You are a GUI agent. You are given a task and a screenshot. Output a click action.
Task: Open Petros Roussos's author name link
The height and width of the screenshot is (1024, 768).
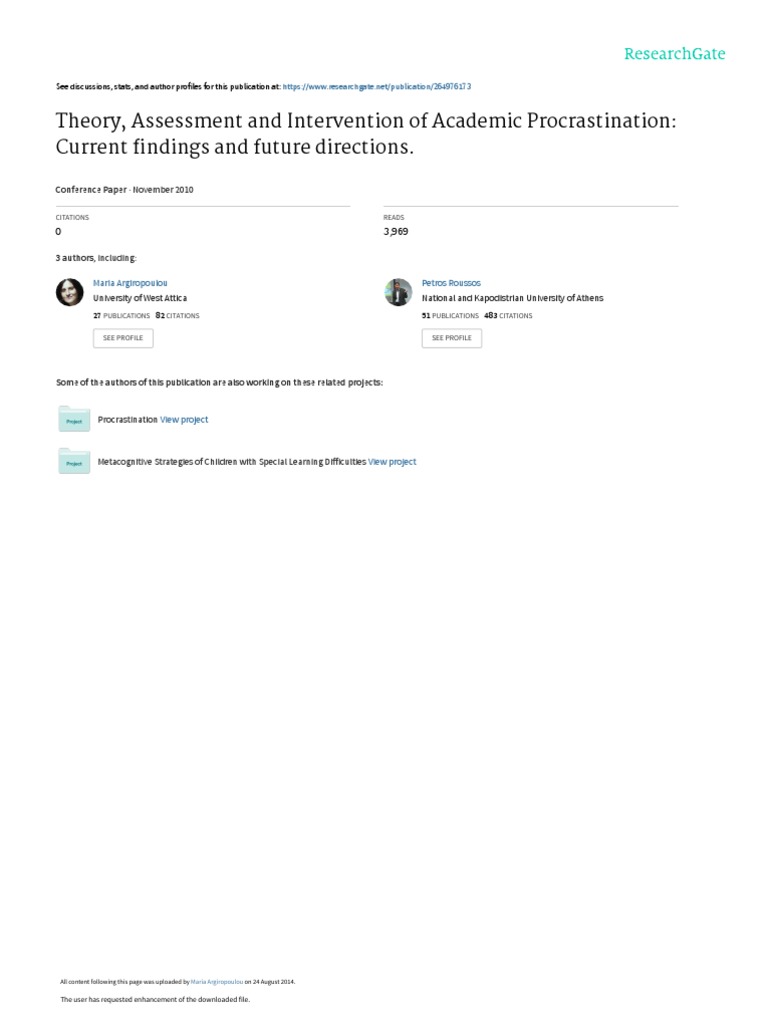point(451,283)
